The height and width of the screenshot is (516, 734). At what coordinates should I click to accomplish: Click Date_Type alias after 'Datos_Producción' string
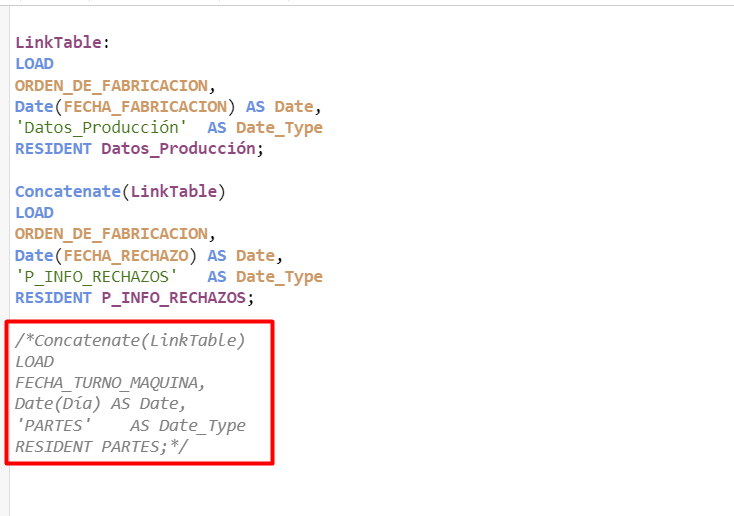tap(279, 128)
